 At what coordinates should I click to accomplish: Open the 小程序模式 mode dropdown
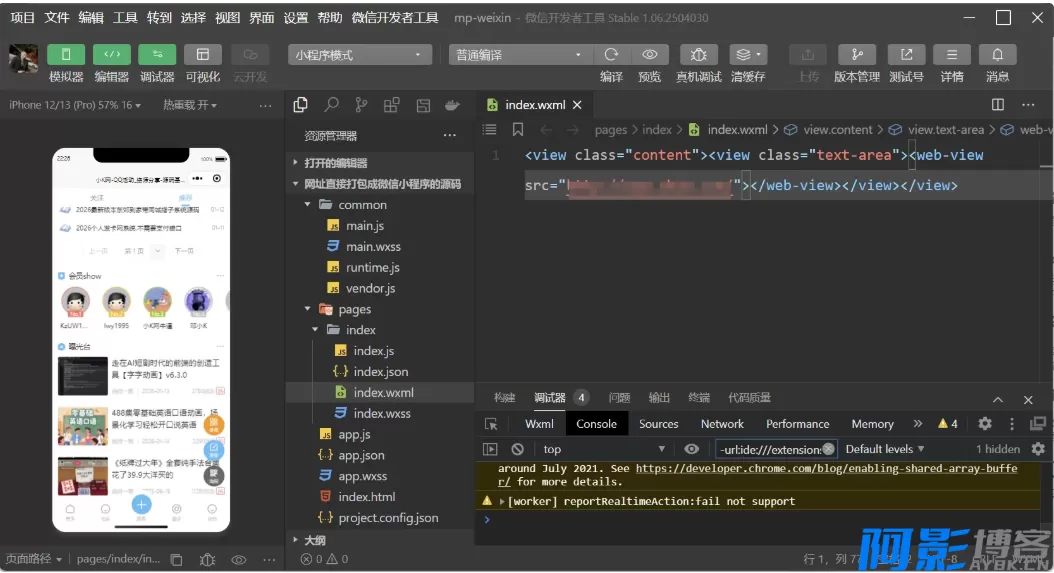[x=360, y=55]
